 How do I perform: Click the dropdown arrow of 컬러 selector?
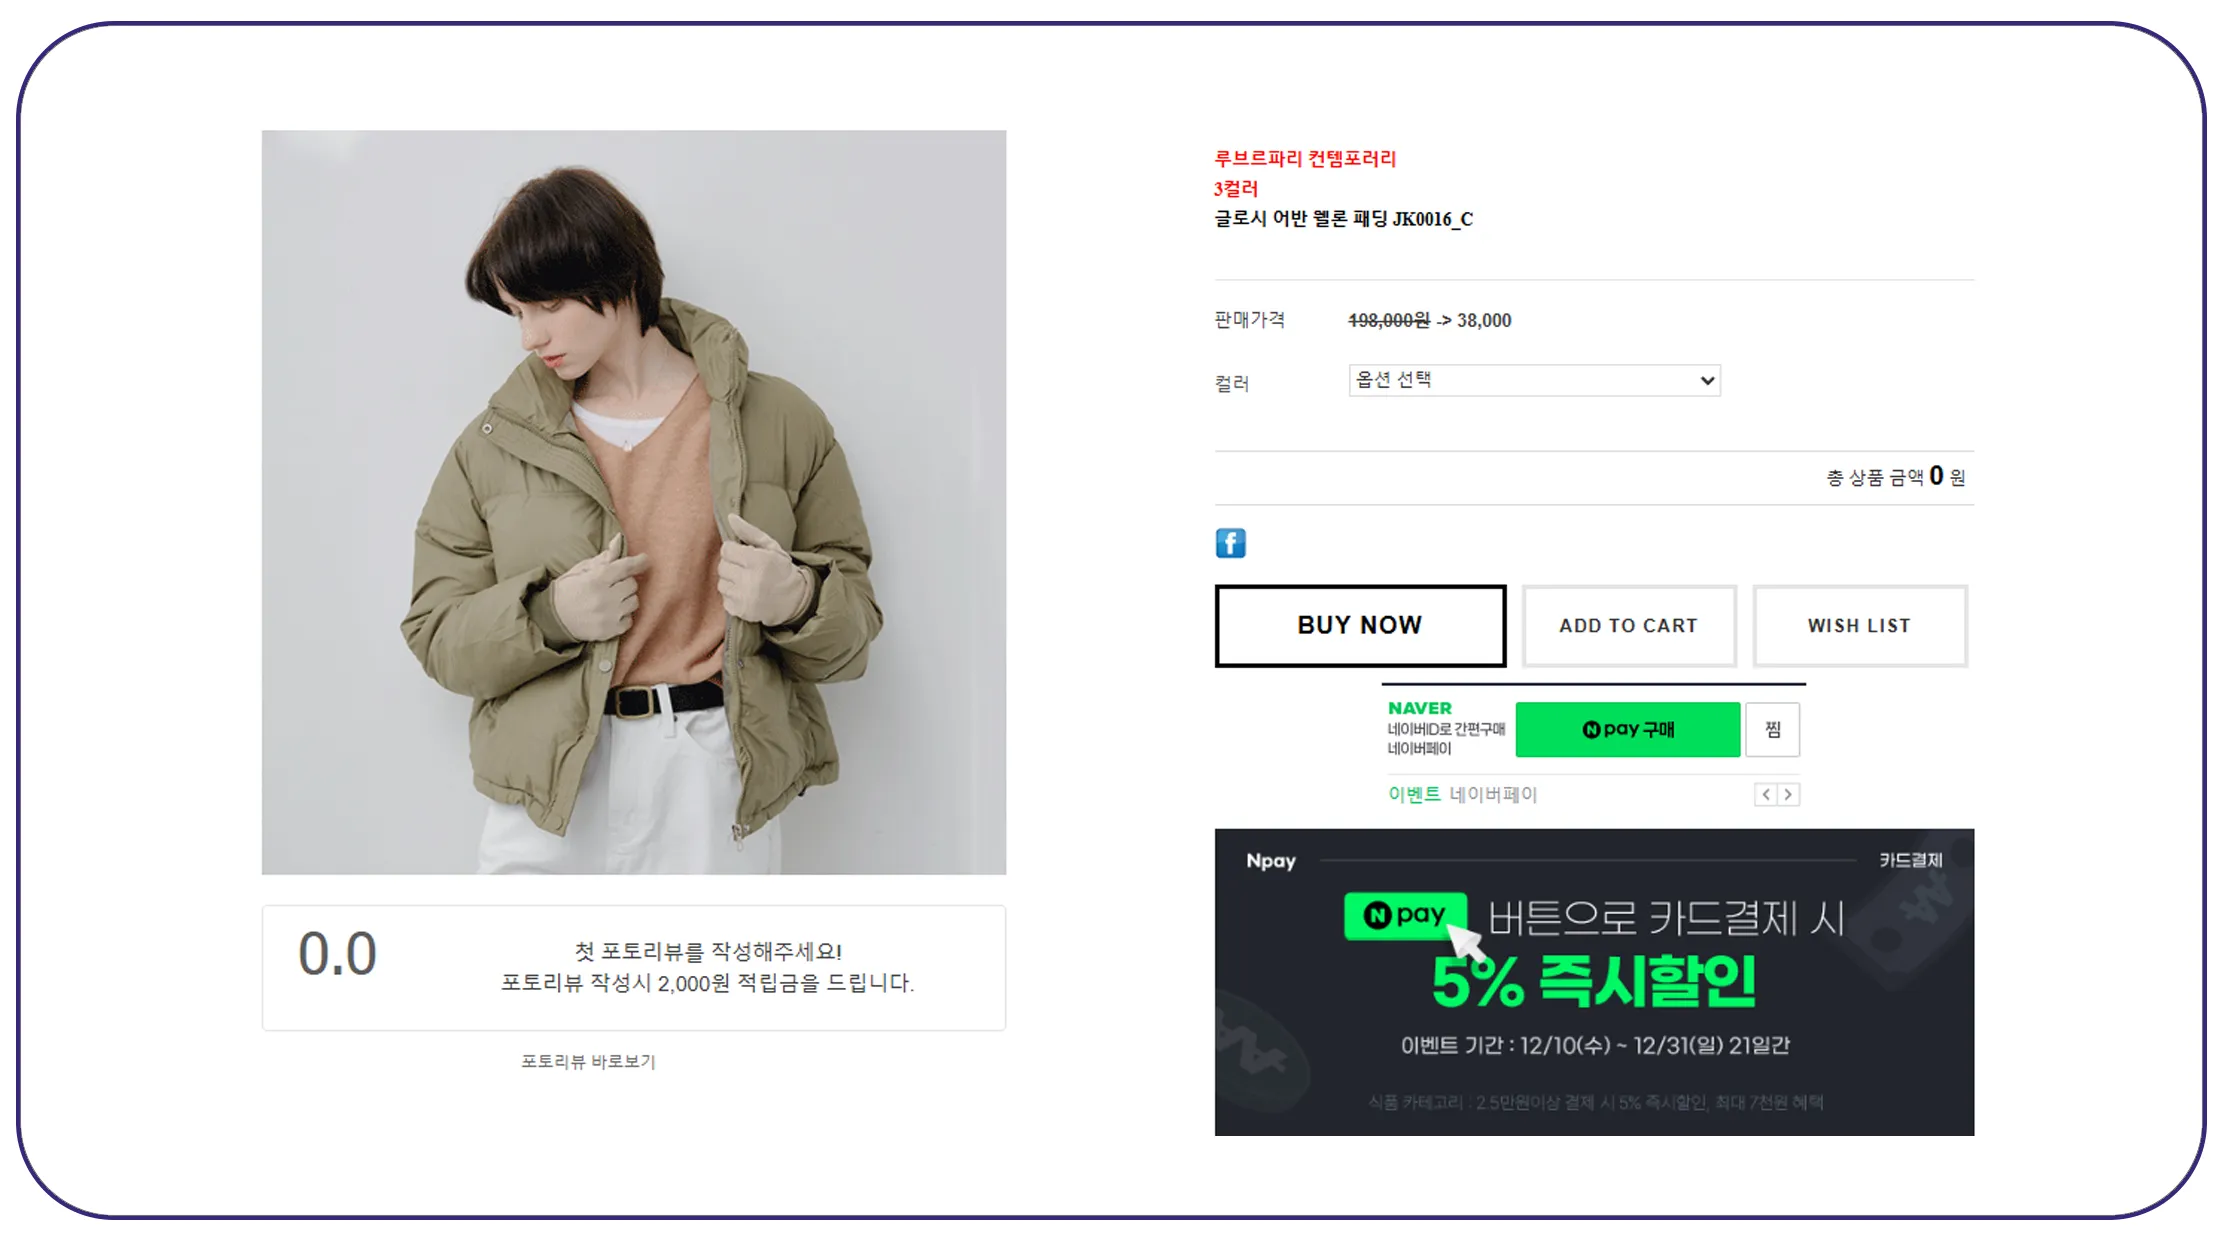1707,380
